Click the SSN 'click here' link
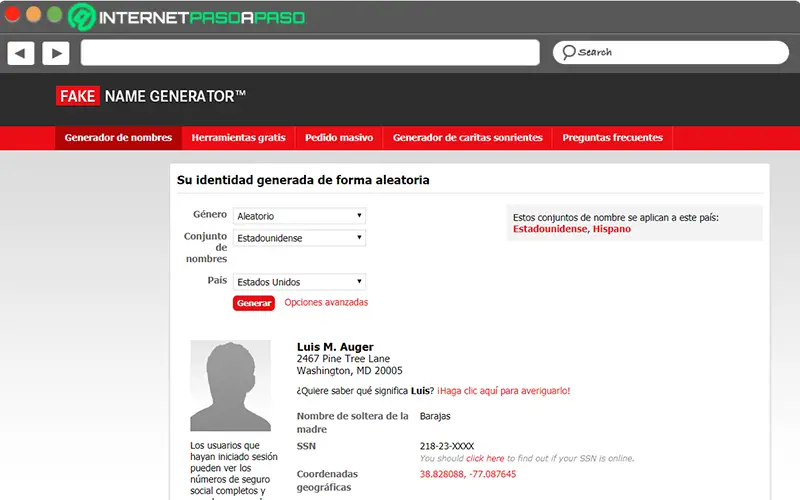Image resolution: width=800 pixels, height=500 pixels. point(485,459)
